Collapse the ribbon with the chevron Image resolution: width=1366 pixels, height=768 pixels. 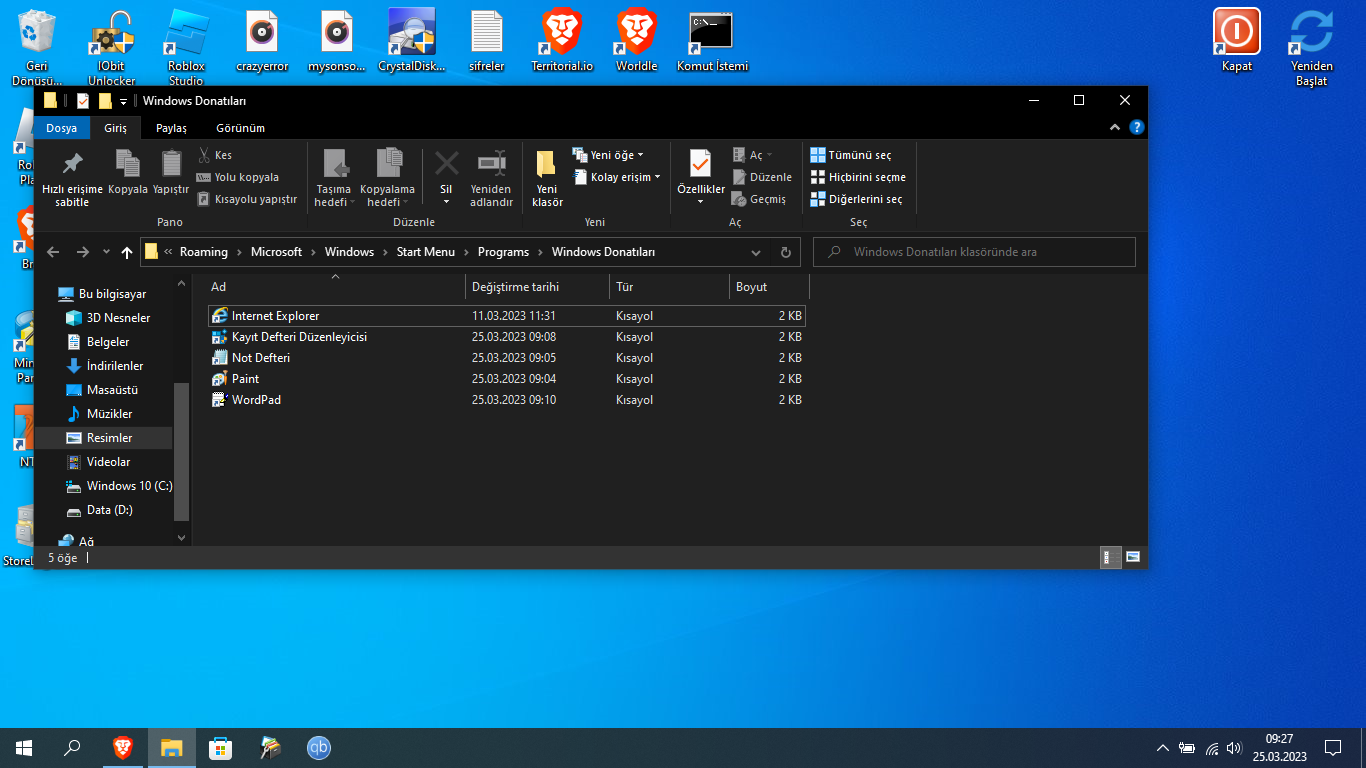click(x=1116, y=128)
